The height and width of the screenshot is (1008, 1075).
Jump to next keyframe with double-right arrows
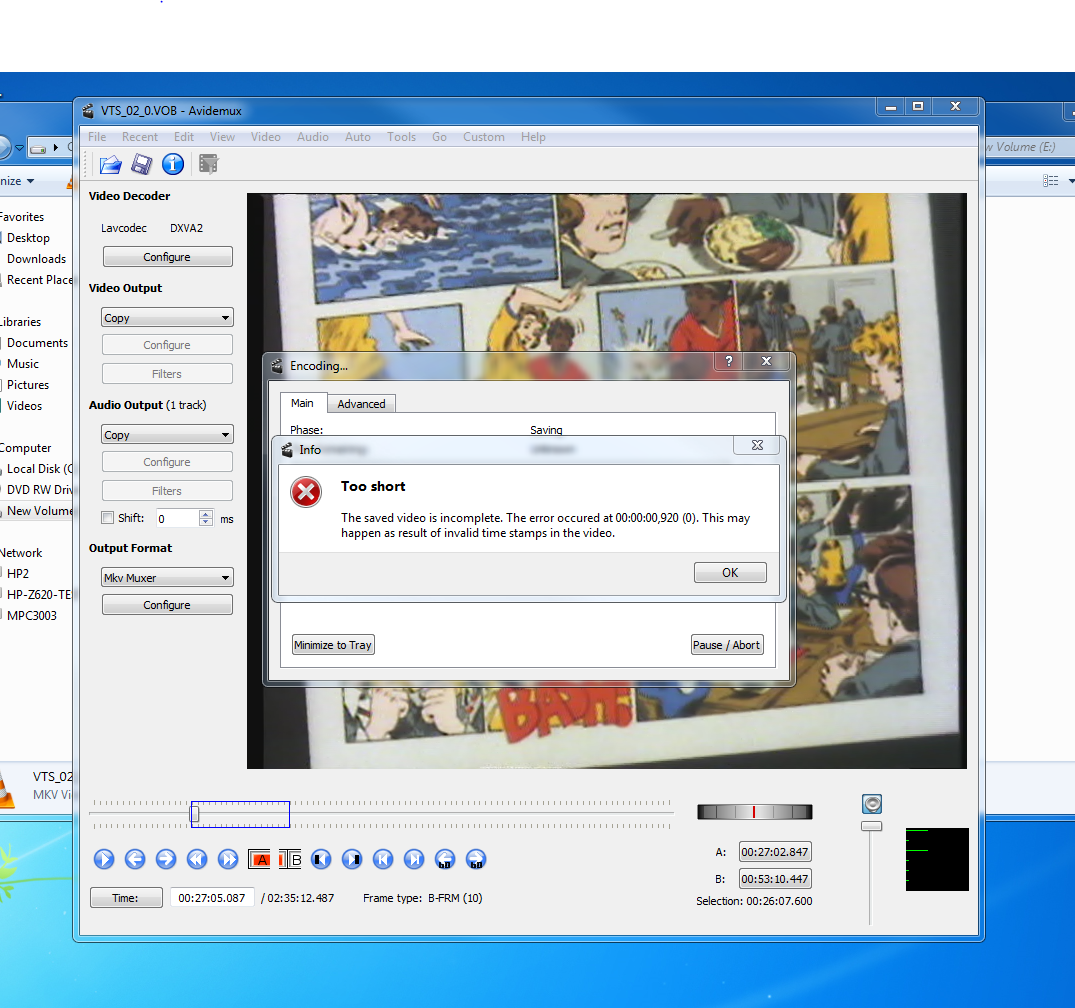click(x=228, y=859)
